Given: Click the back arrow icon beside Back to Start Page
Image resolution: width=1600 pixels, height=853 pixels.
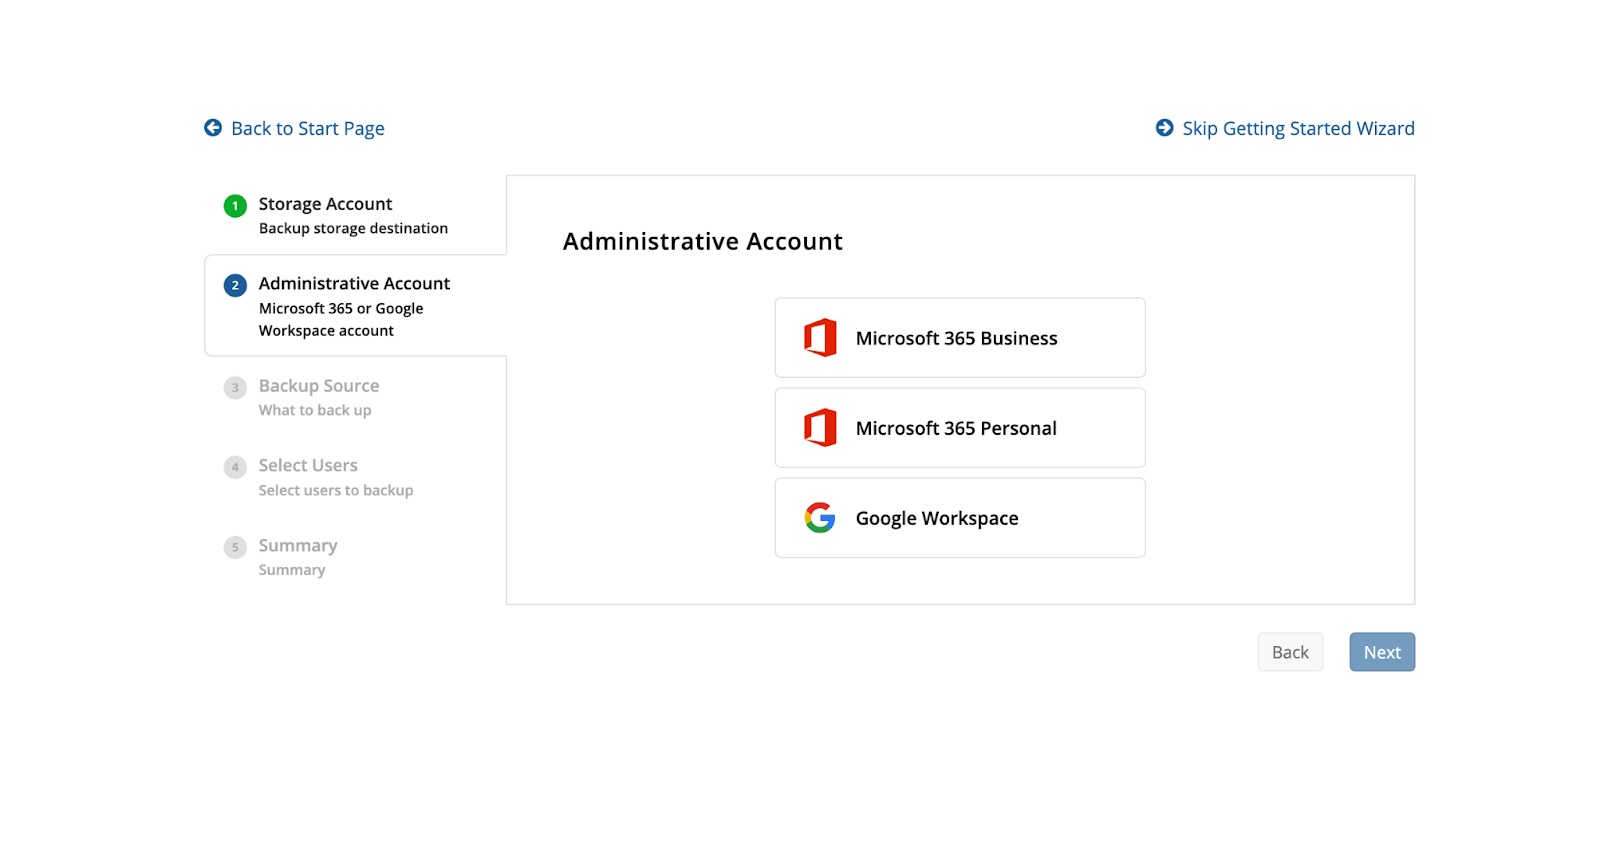Looking at the screenshot, I should [x=213, y=128].
